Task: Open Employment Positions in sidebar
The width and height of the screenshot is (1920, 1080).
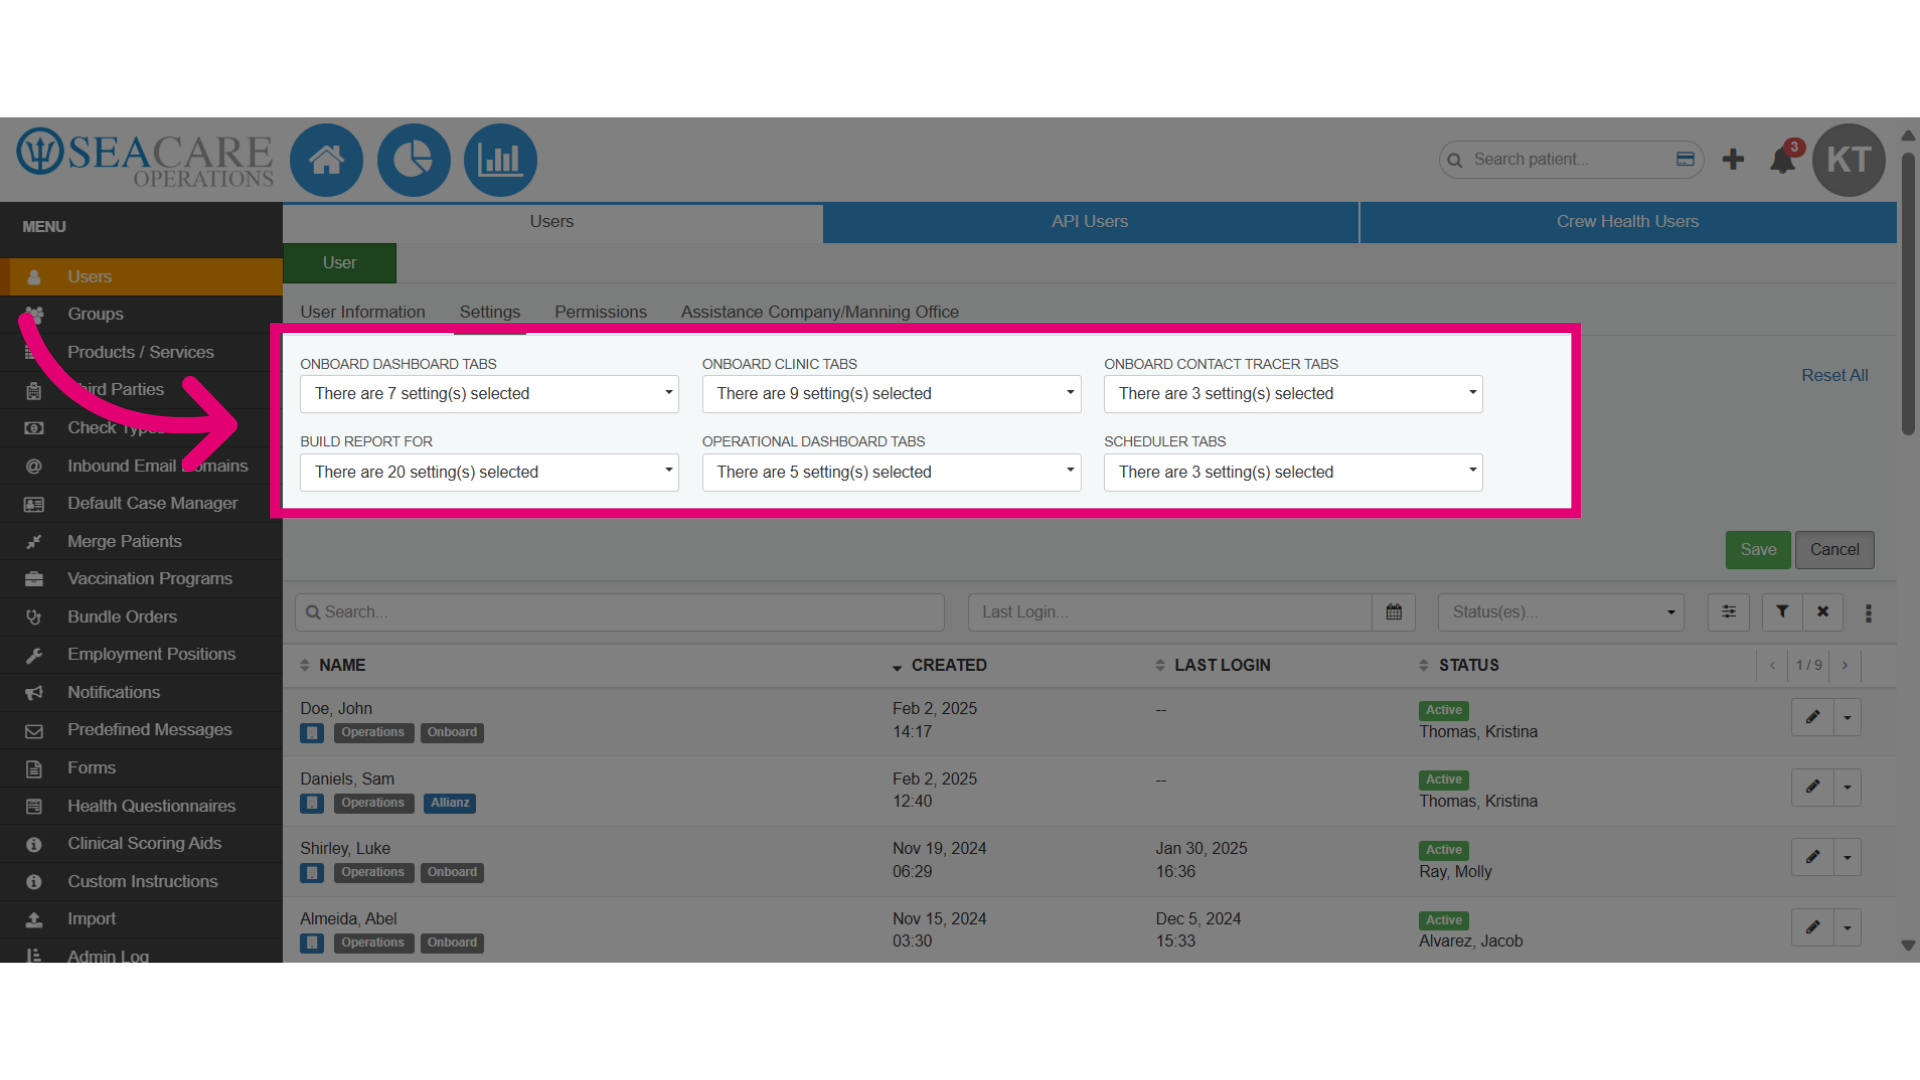Action: 141,654
